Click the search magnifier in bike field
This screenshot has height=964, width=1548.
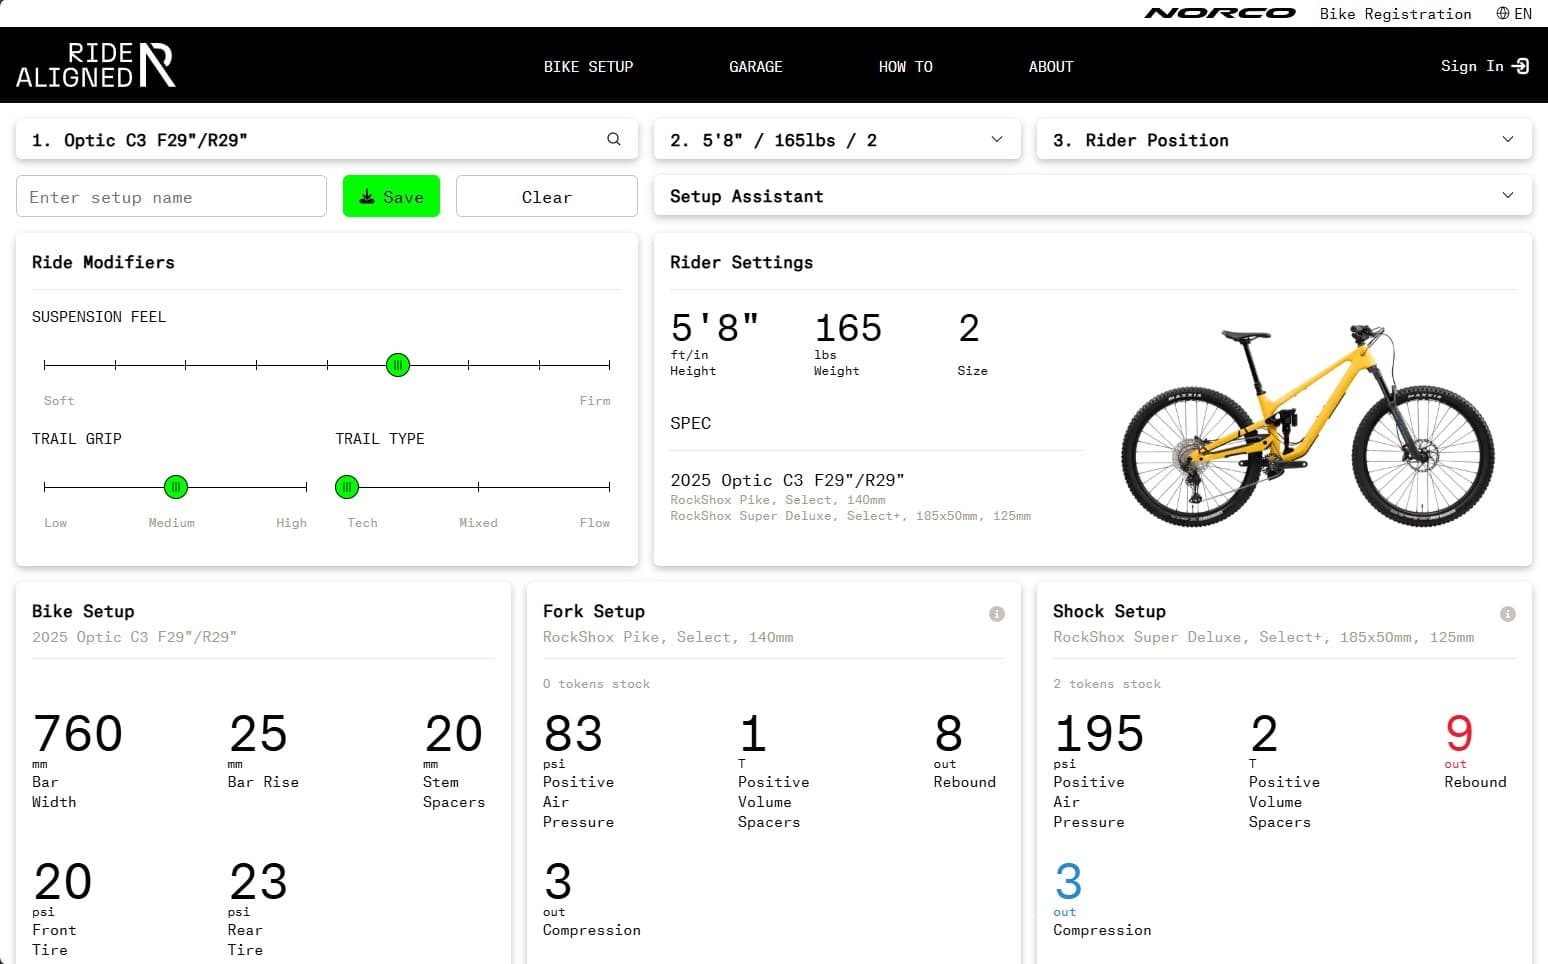coord(614,139)
